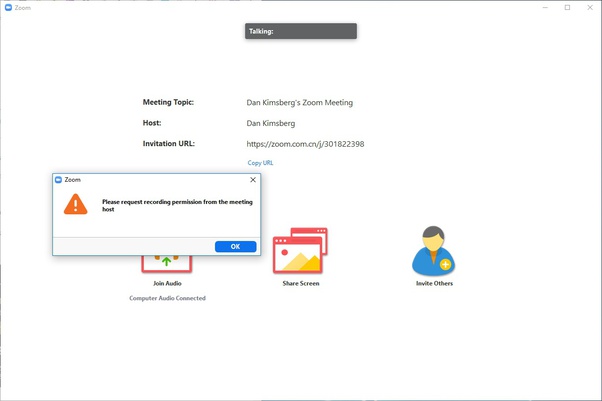
Task: Select the invitation URL https://zoom.com.cn/j/301822398
Action: pyautogui.click(x=305, y=144)
